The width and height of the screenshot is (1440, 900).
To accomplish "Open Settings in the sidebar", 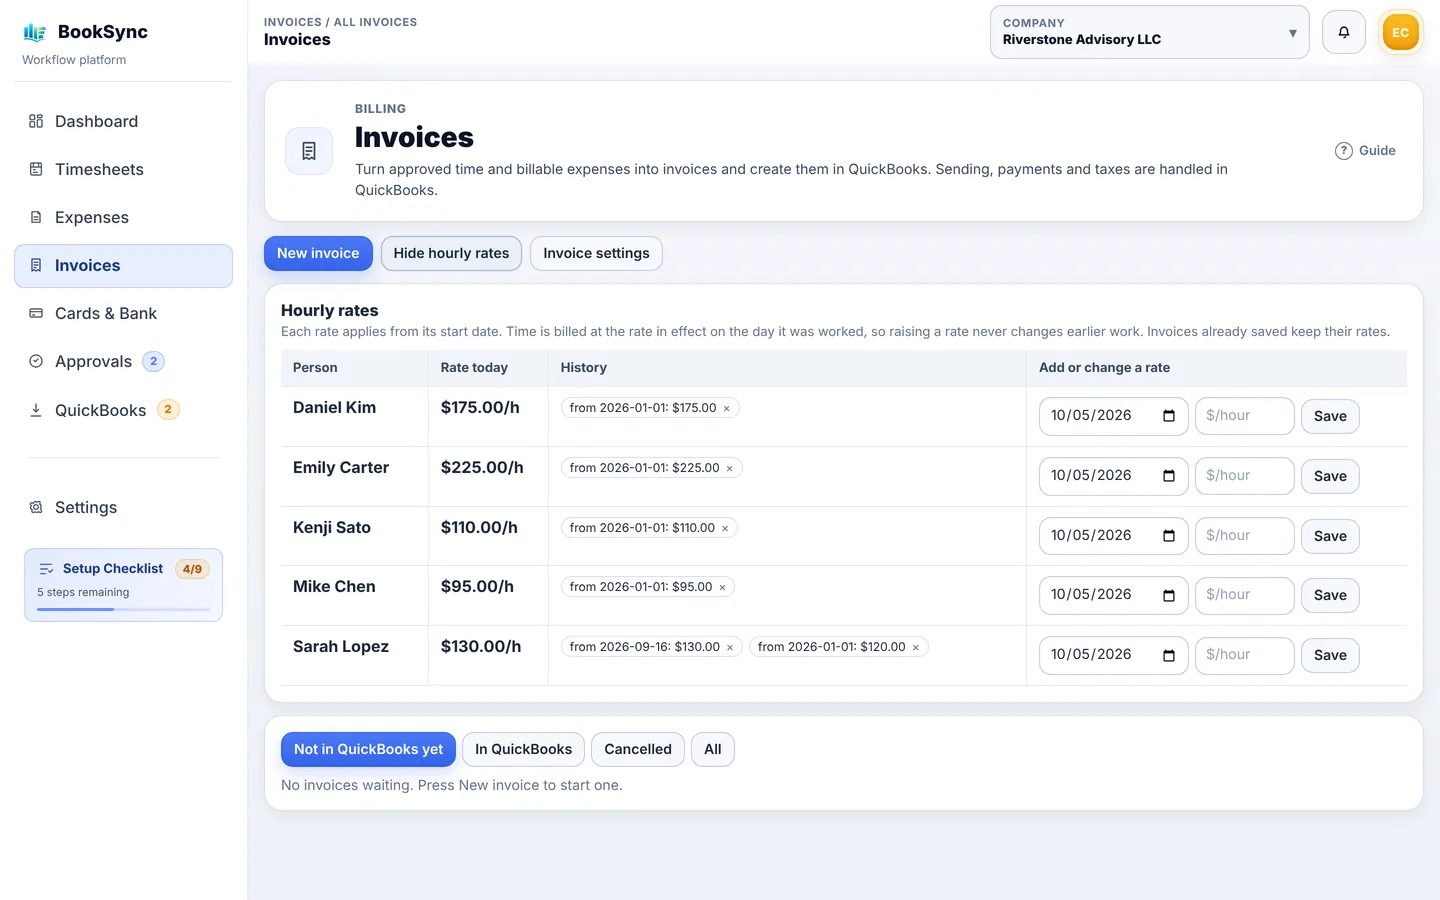I will point(123,507).
